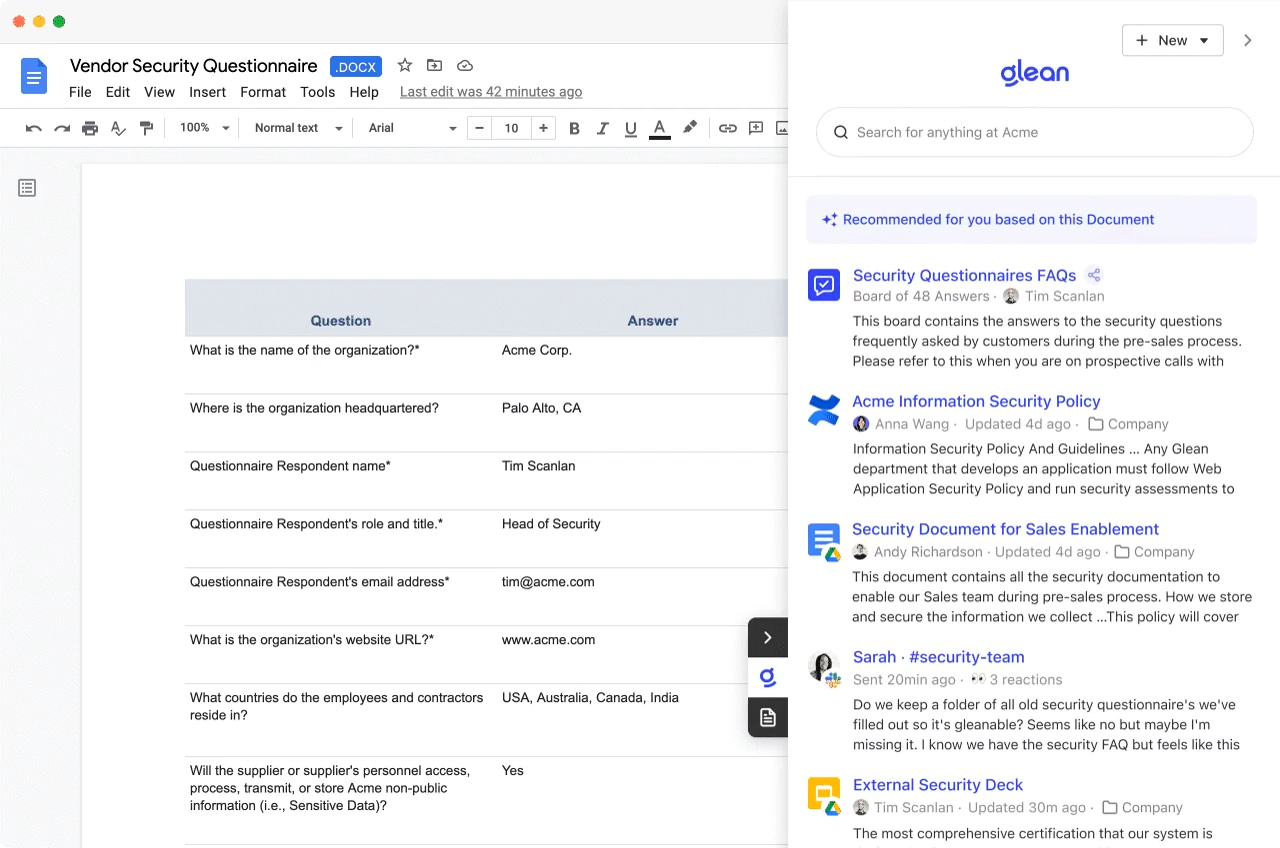This screenshot has height=848, width=1280.
Task: Click the .DOCX badge
Action: (x=356, y=67)
